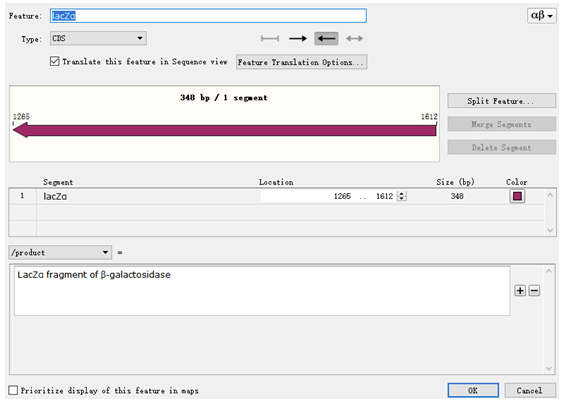Click the segment end location 1612
Image resolution: width=562 pixels, height=400 pixels.
pos(385,196)
